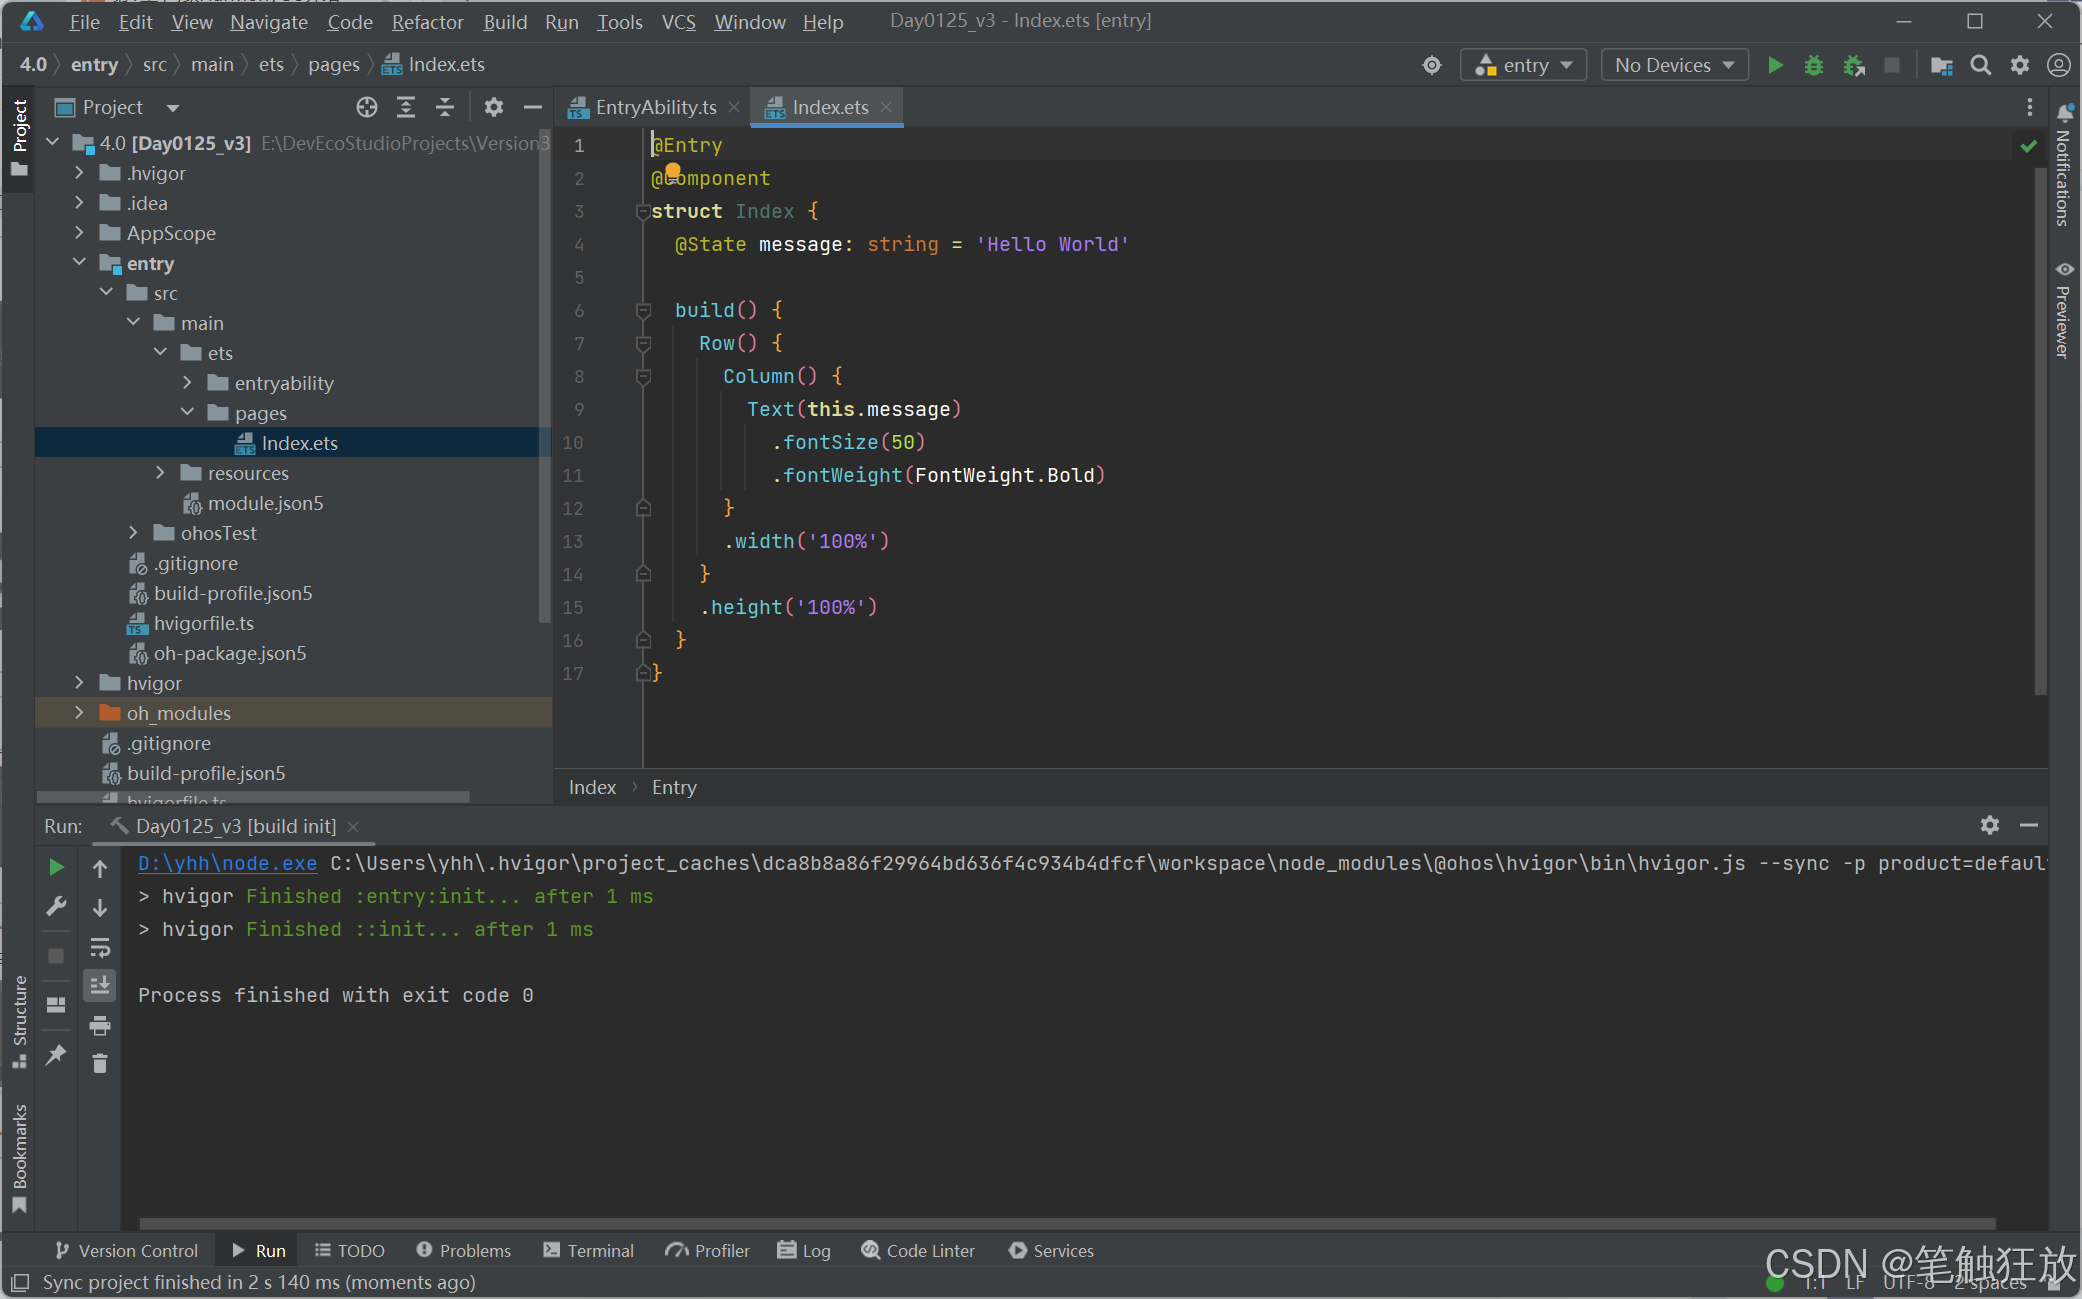Click the target icon left of entry configuration
The height and width of the screenshot is (1299, 2082).
1432,65
